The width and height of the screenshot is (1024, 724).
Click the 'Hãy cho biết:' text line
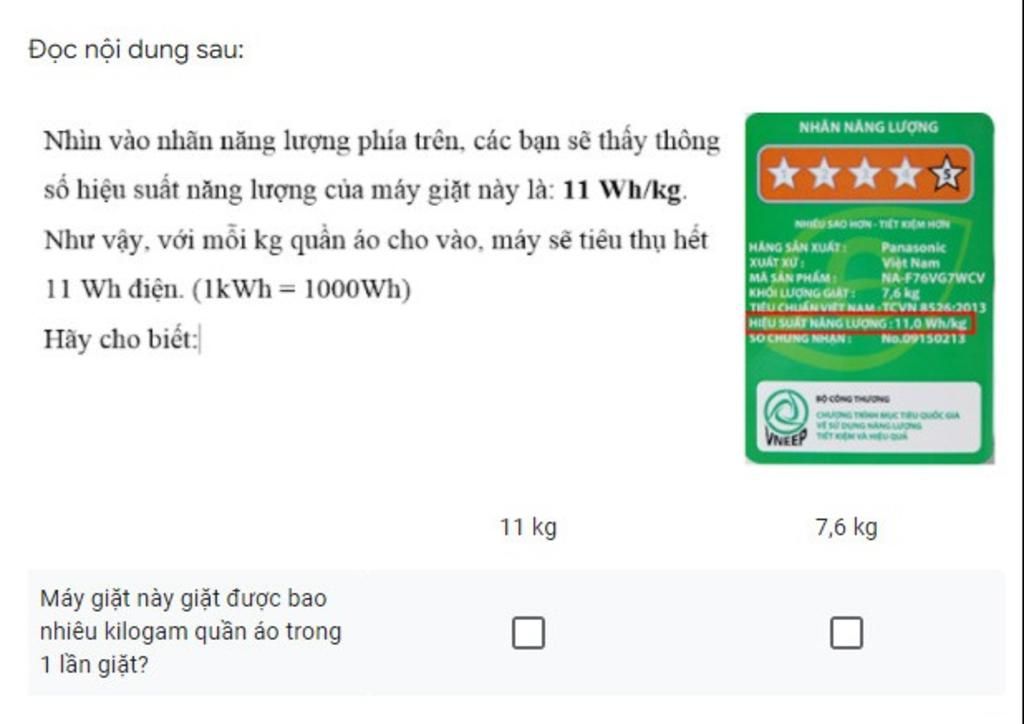[120, 339]
